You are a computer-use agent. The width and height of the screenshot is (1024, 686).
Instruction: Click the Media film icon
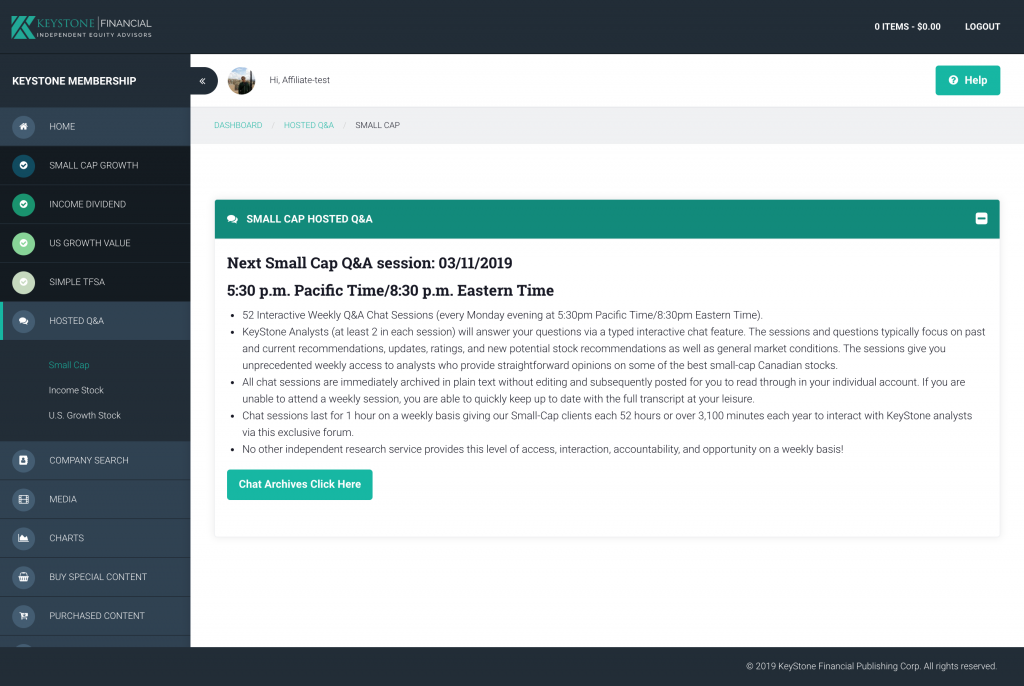tap(24, 499)
